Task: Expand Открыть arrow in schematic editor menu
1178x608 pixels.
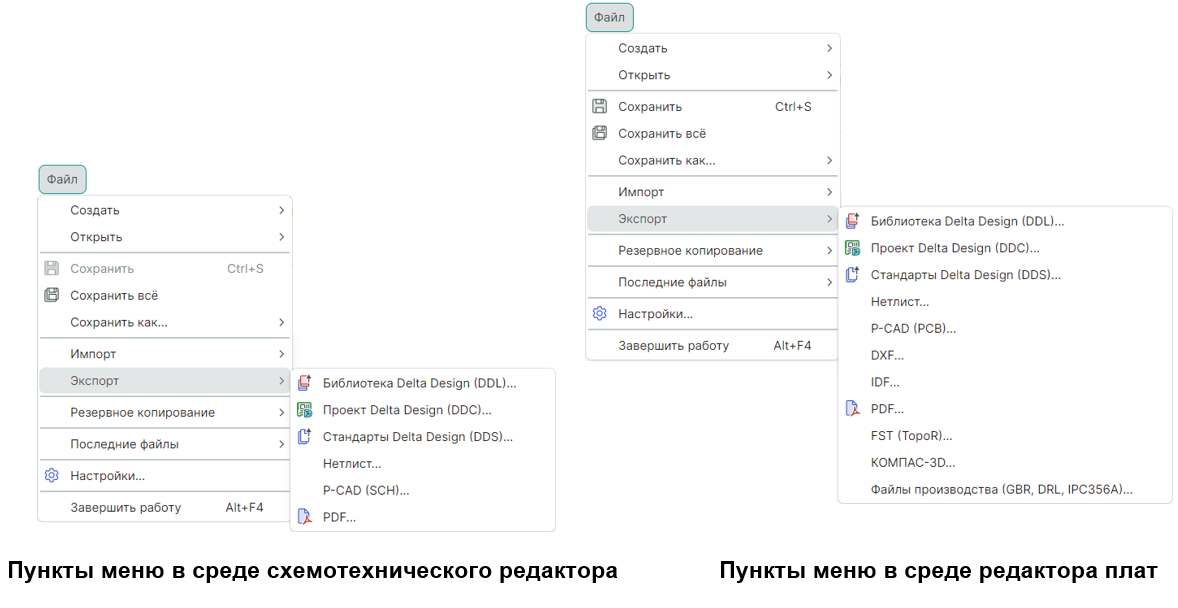Action: click(x=282, y=237)
